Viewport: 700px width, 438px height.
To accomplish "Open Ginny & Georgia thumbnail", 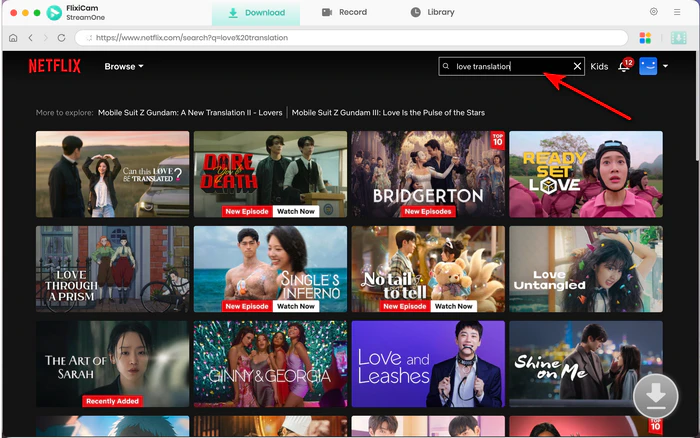I will pyautogui.click(x=271, y=364).
